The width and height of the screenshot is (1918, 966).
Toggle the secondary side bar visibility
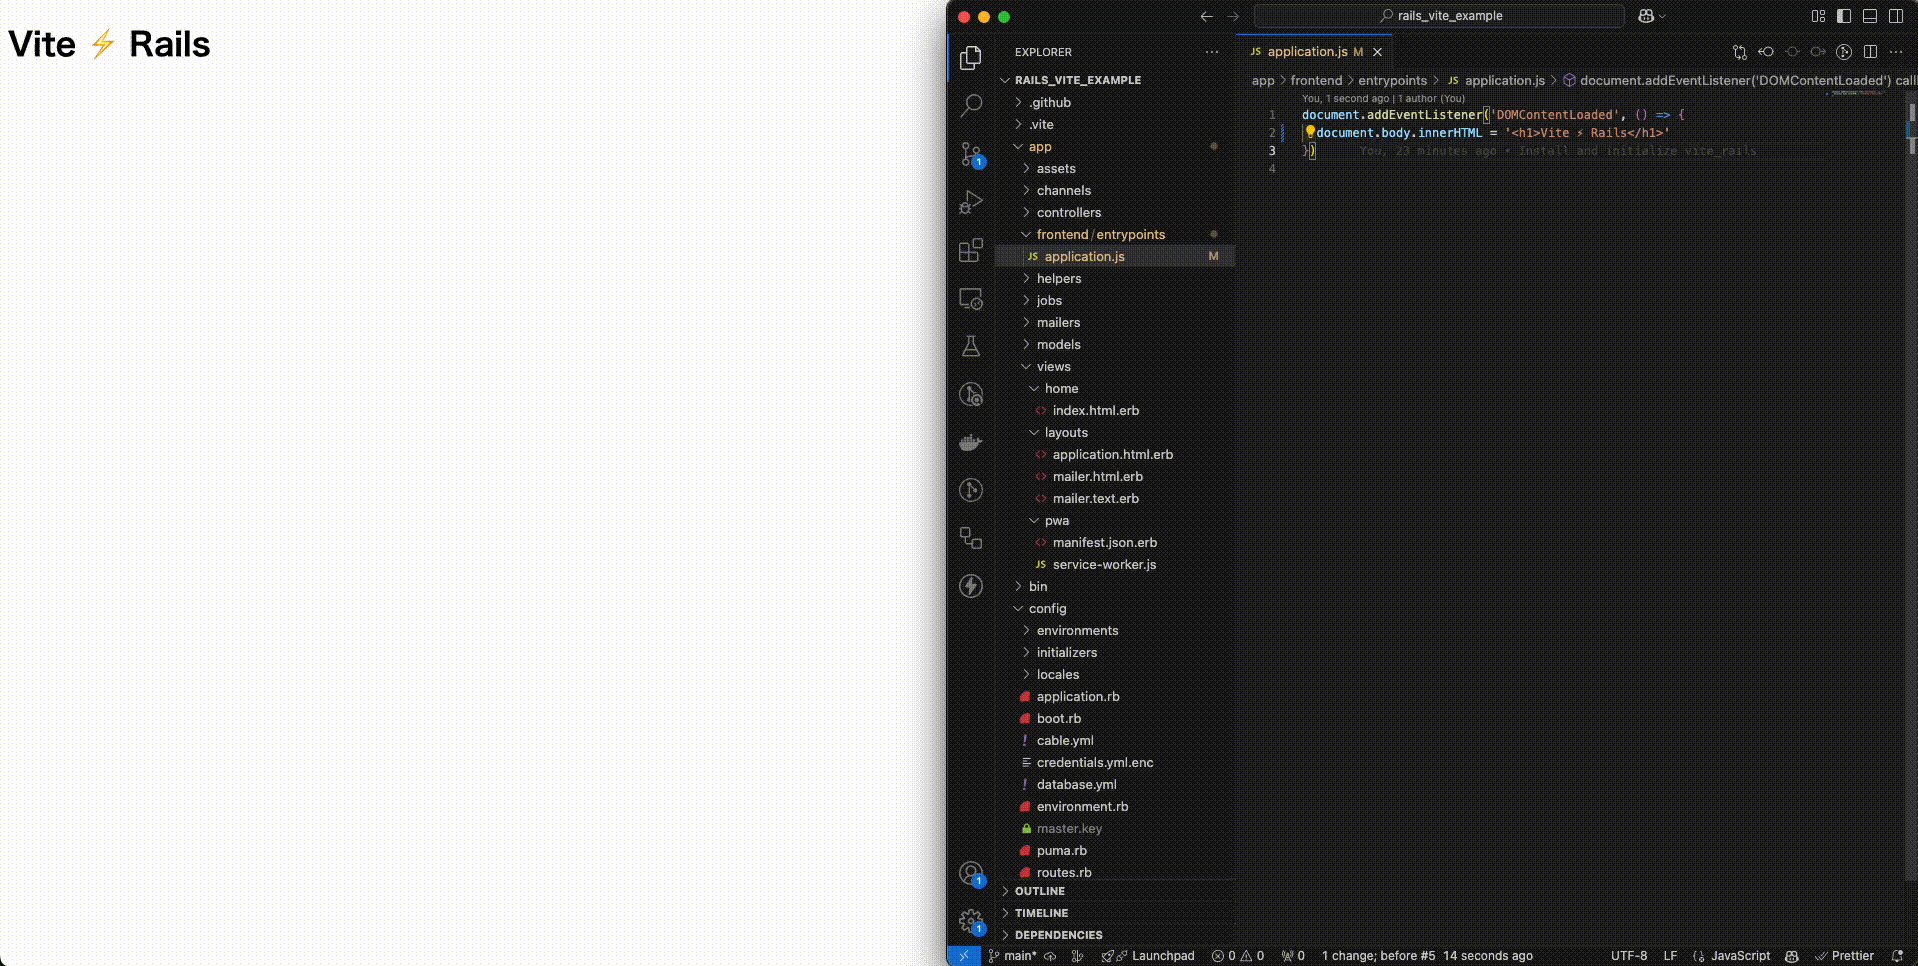(1896, 16)
